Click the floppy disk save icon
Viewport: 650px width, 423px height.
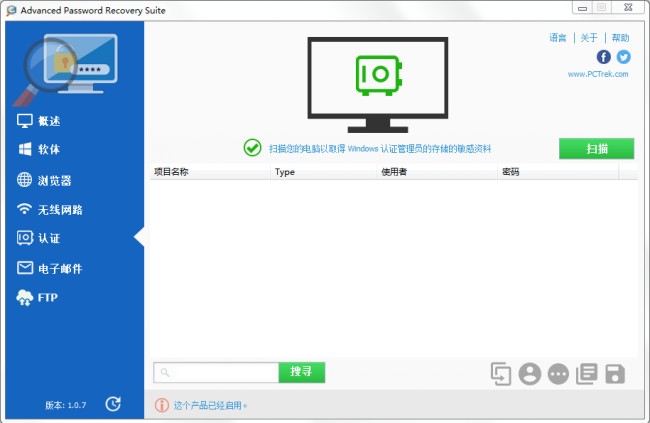tap(615, 374)
